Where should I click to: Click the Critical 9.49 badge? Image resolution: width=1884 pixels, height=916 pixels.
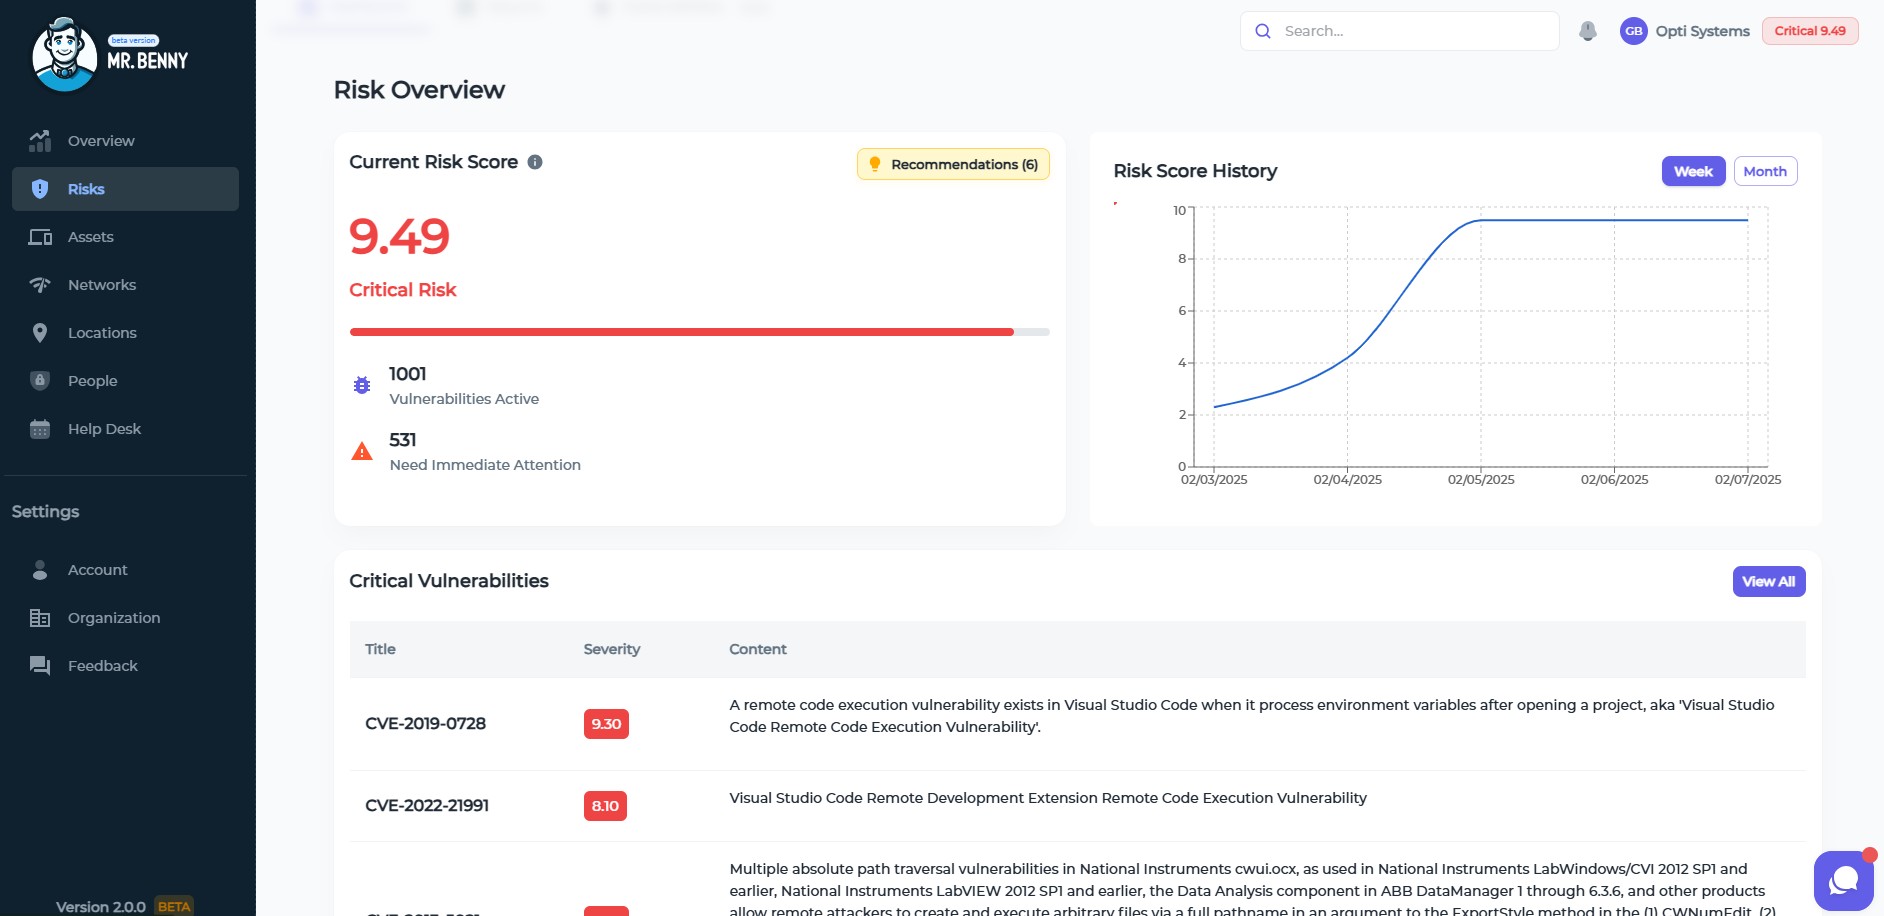tap(1809, 31)
